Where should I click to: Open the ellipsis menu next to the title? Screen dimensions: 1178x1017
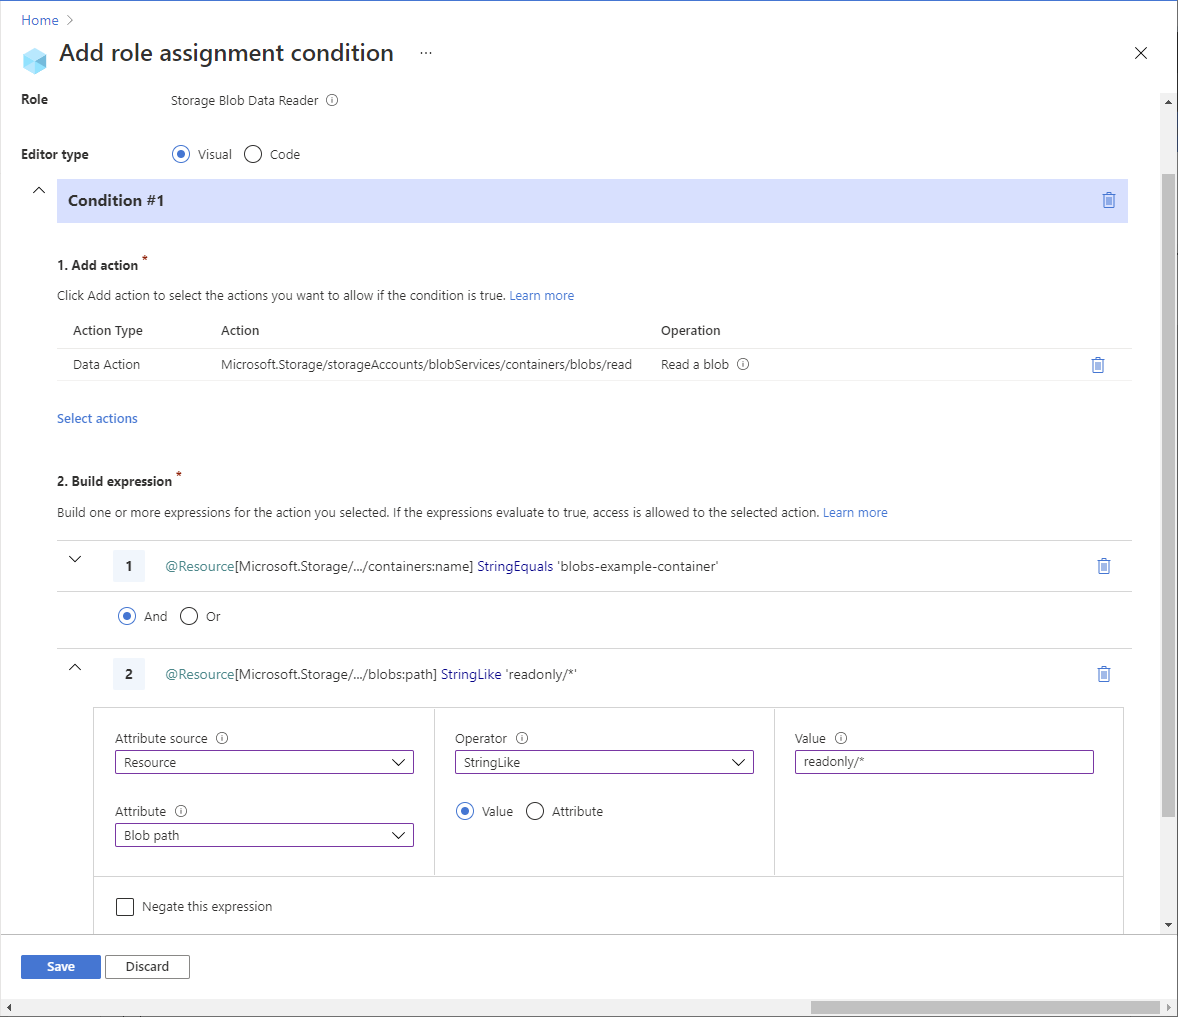click(425, 53)
